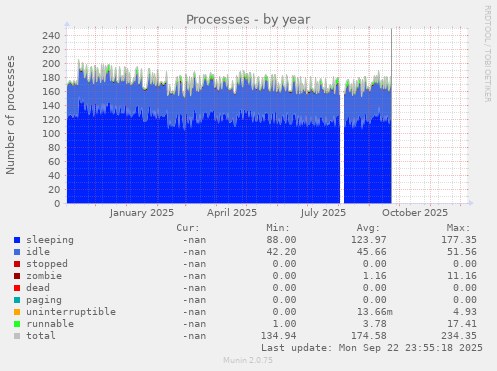Click the gray total legend swatch
The width and height of the screenshot is (497, 371).
click(x=17, y=336)
